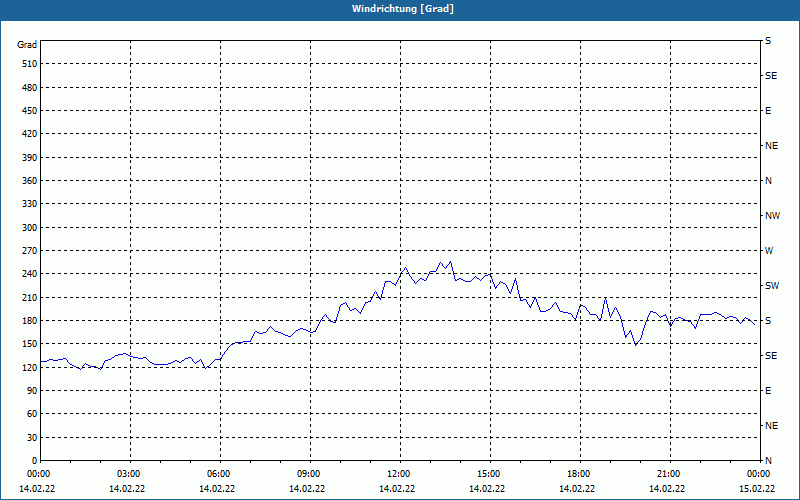This screenshot has height=500, width=800.
Task: Click the 240 y-axis value
Action: pos(30,274)
